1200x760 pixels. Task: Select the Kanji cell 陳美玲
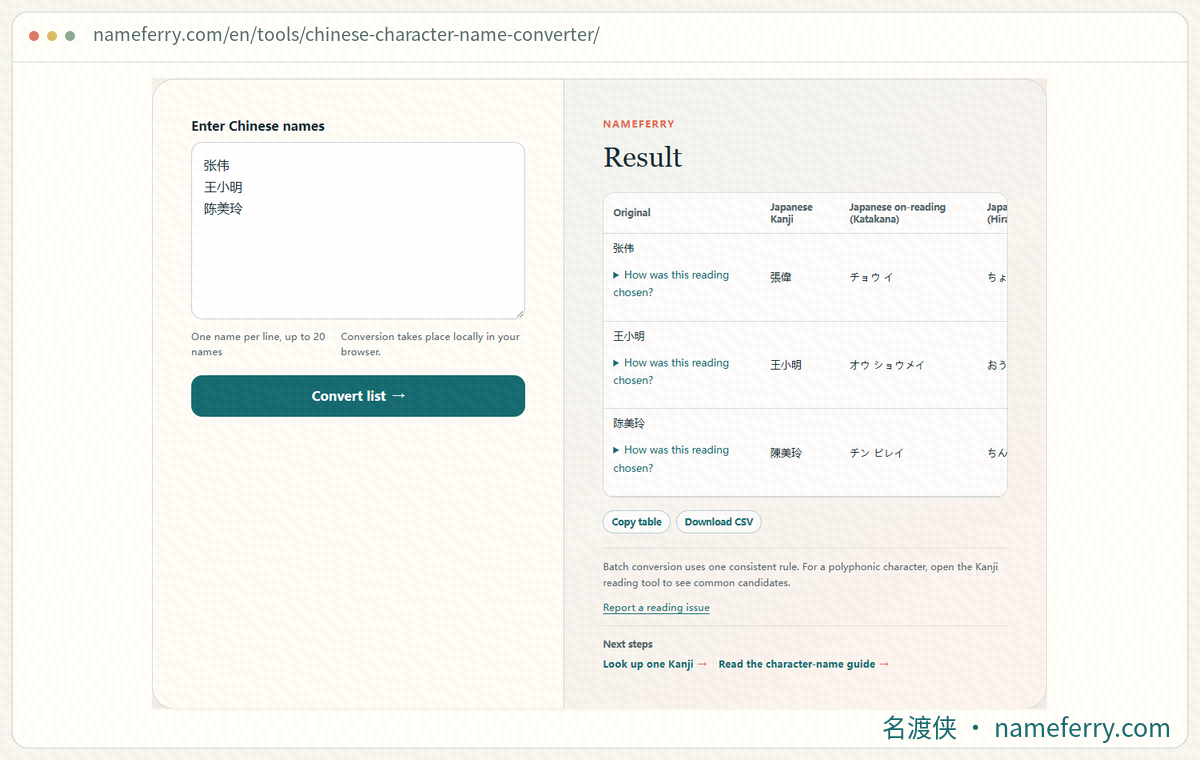coord(786,453)
